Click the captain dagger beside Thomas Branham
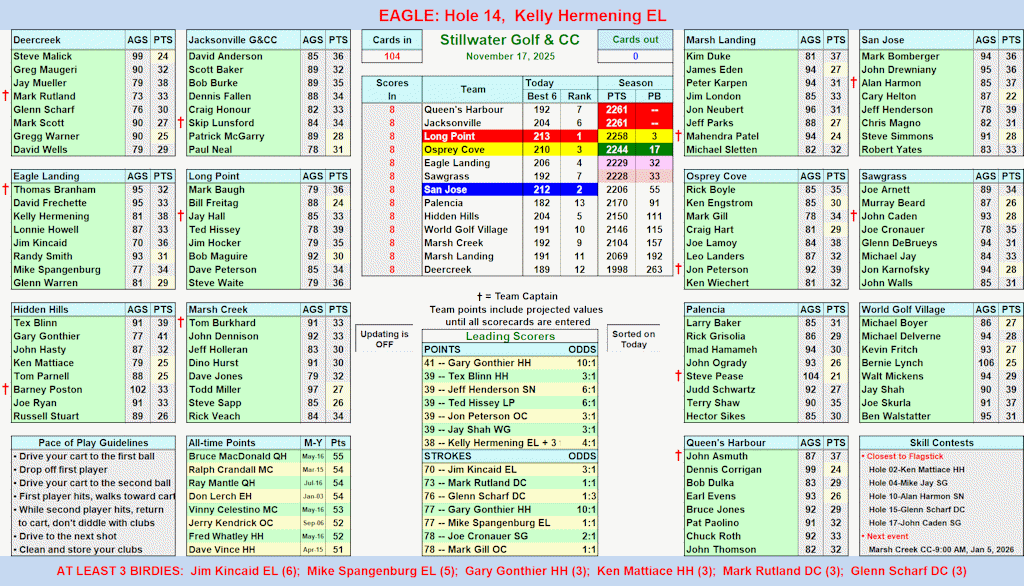 point(5,189)
